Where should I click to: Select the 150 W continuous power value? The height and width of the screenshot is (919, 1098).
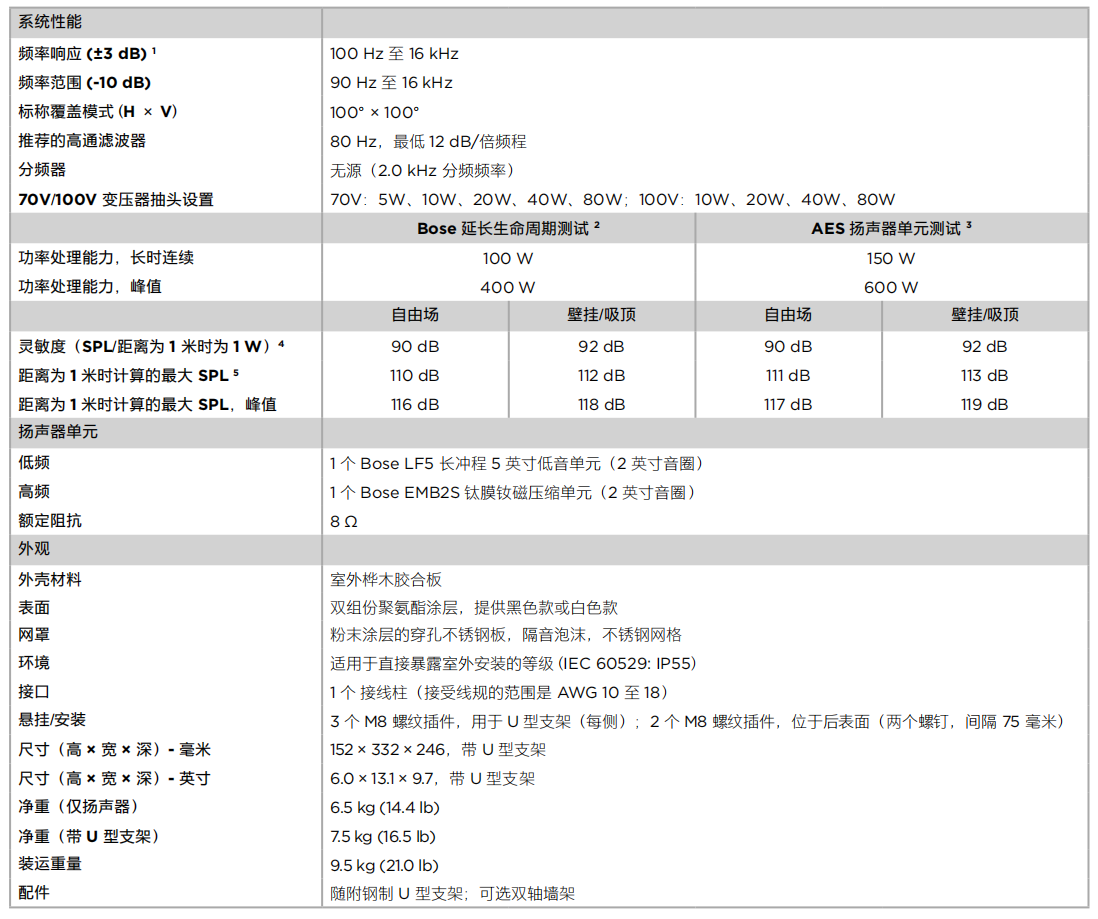891,258
